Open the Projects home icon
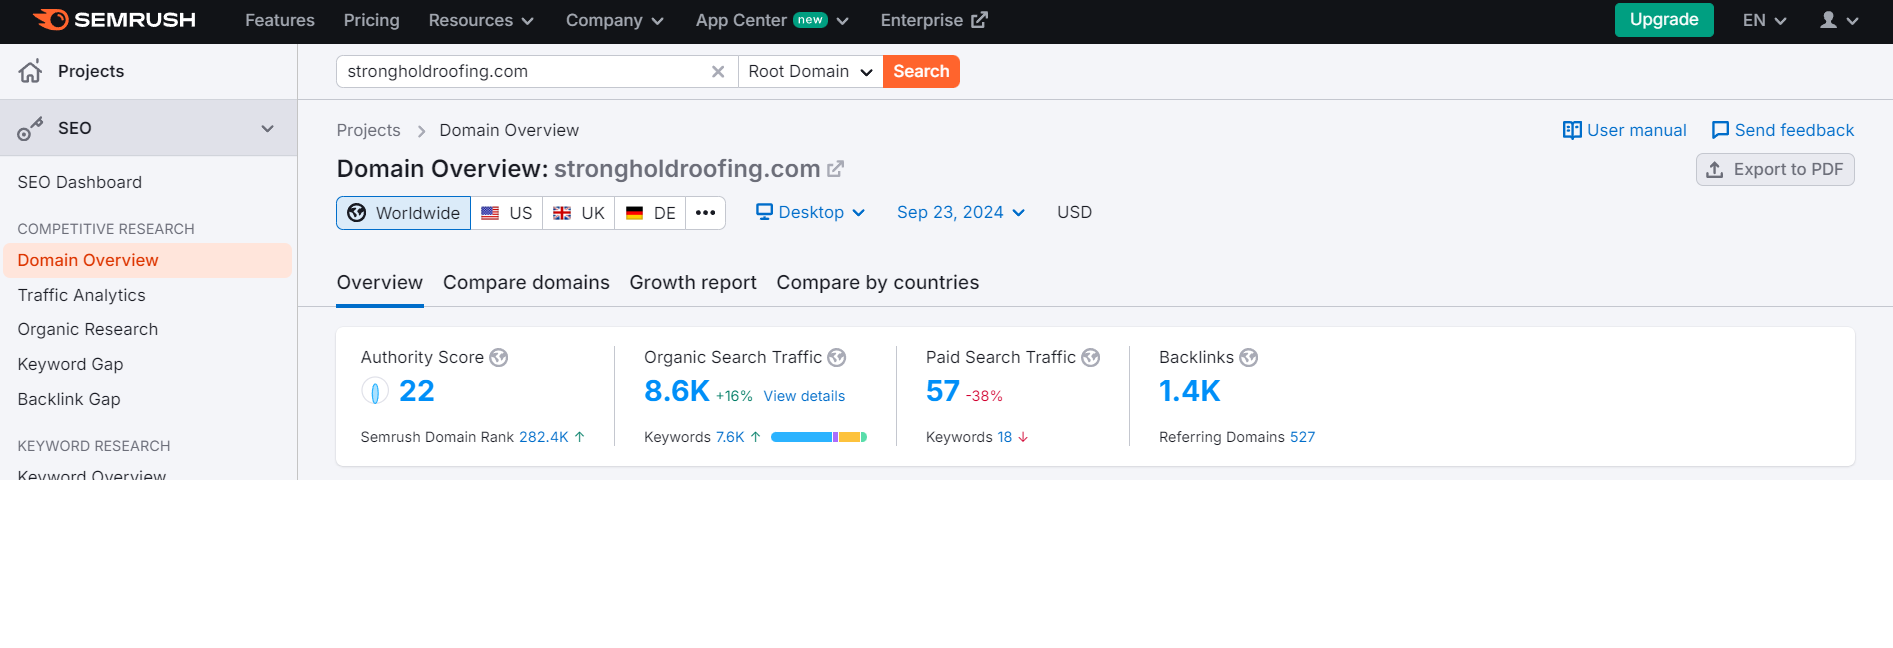The width and height of the screenshot is (1893, 648). pos(31,71)
